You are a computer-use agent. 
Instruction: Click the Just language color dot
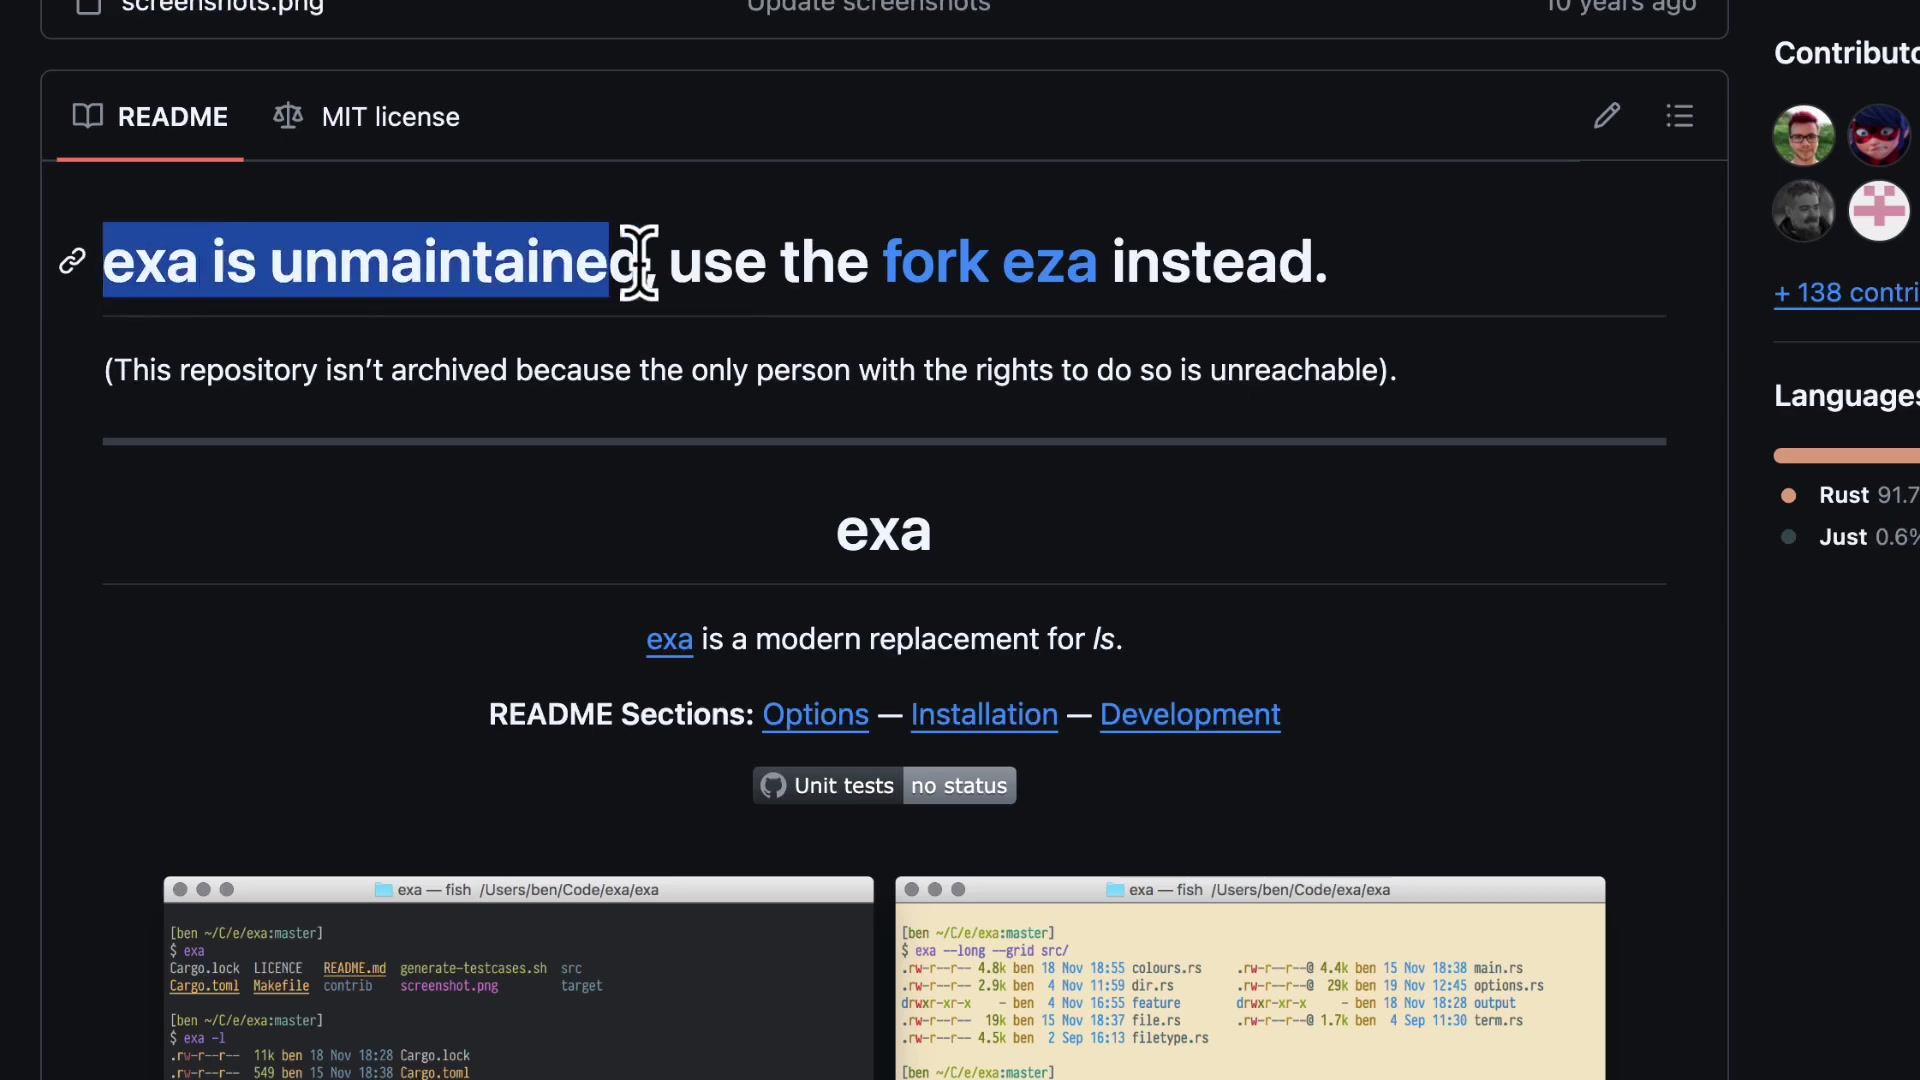1789,537
